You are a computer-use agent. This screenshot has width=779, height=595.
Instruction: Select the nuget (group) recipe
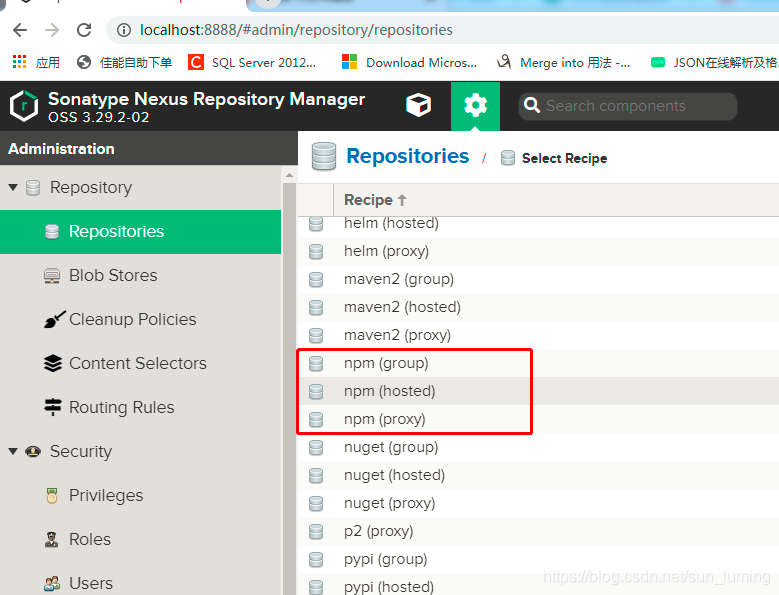pos(538,447)
